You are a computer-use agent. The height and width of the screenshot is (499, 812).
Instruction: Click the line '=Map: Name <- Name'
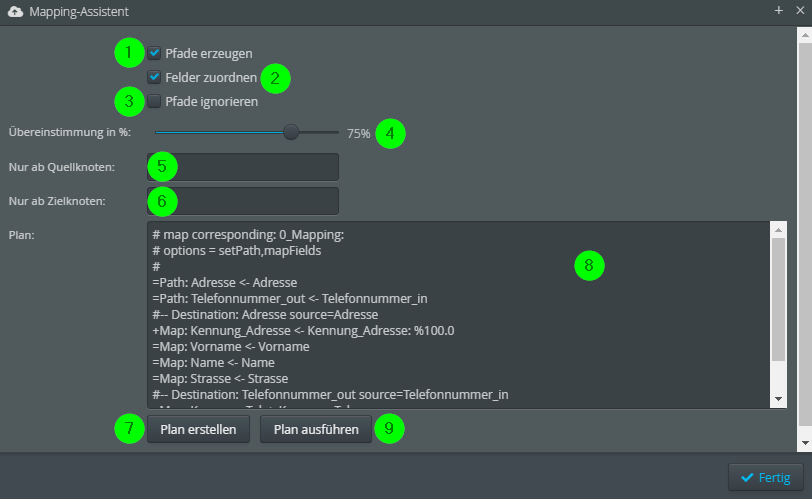213,363
